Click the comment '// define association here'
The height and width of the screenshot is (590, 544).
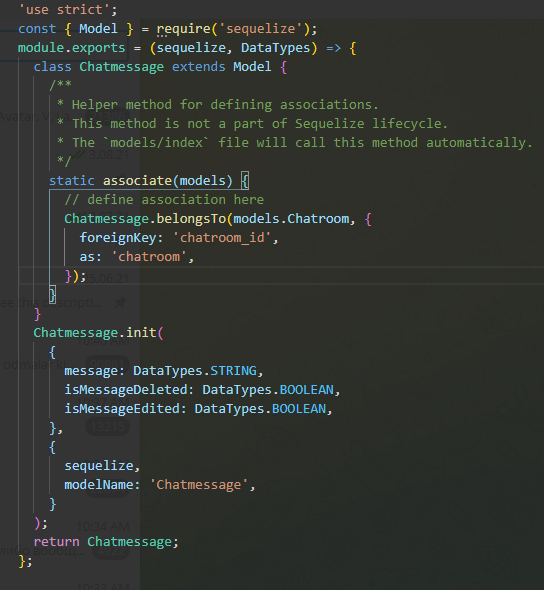[x=164, y=200]
